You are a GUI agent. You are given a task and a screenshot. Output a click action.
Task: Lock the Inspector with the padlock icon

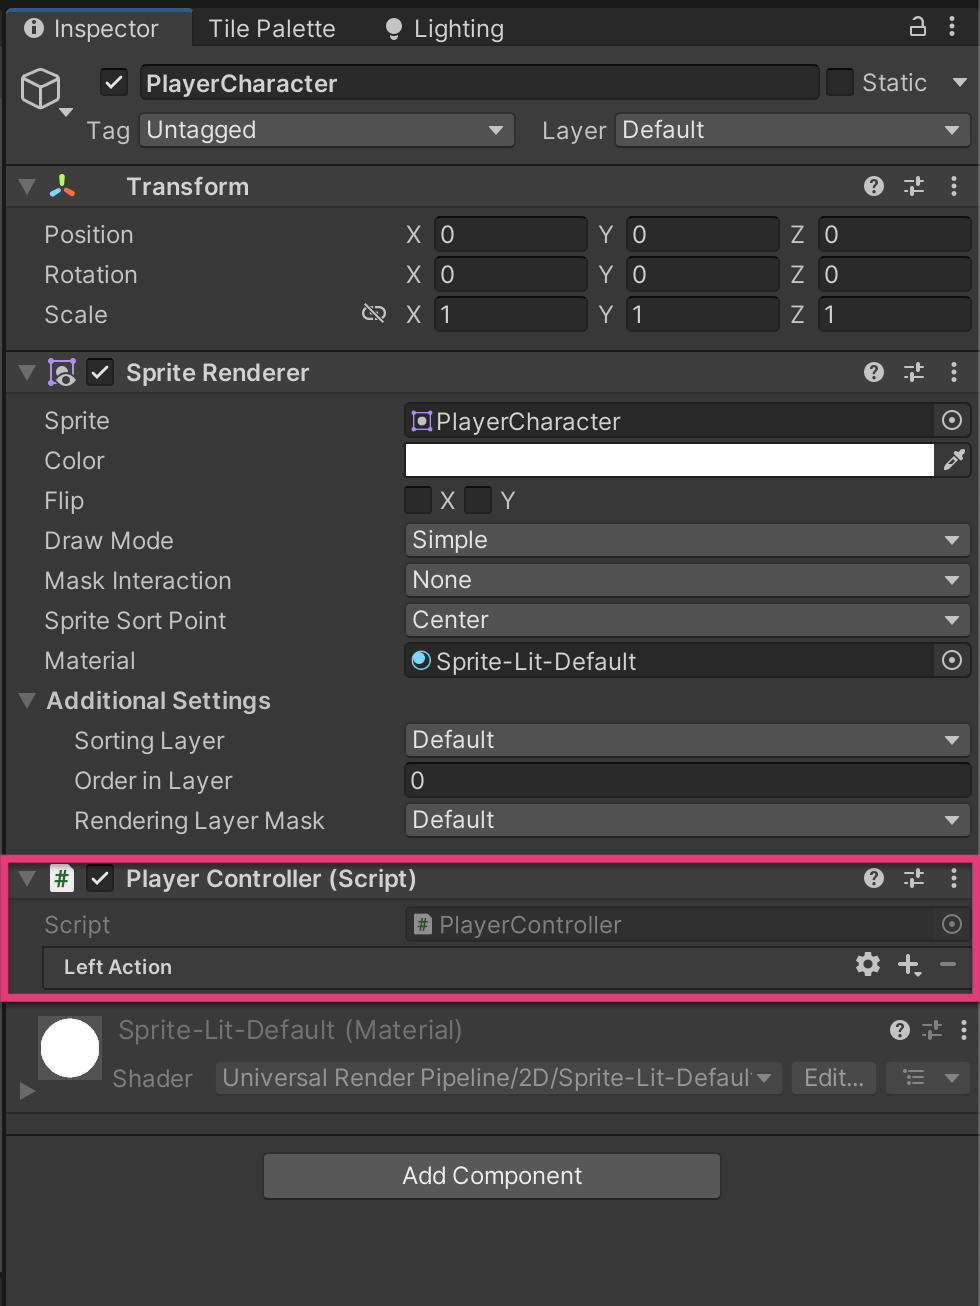click(917, 27)
